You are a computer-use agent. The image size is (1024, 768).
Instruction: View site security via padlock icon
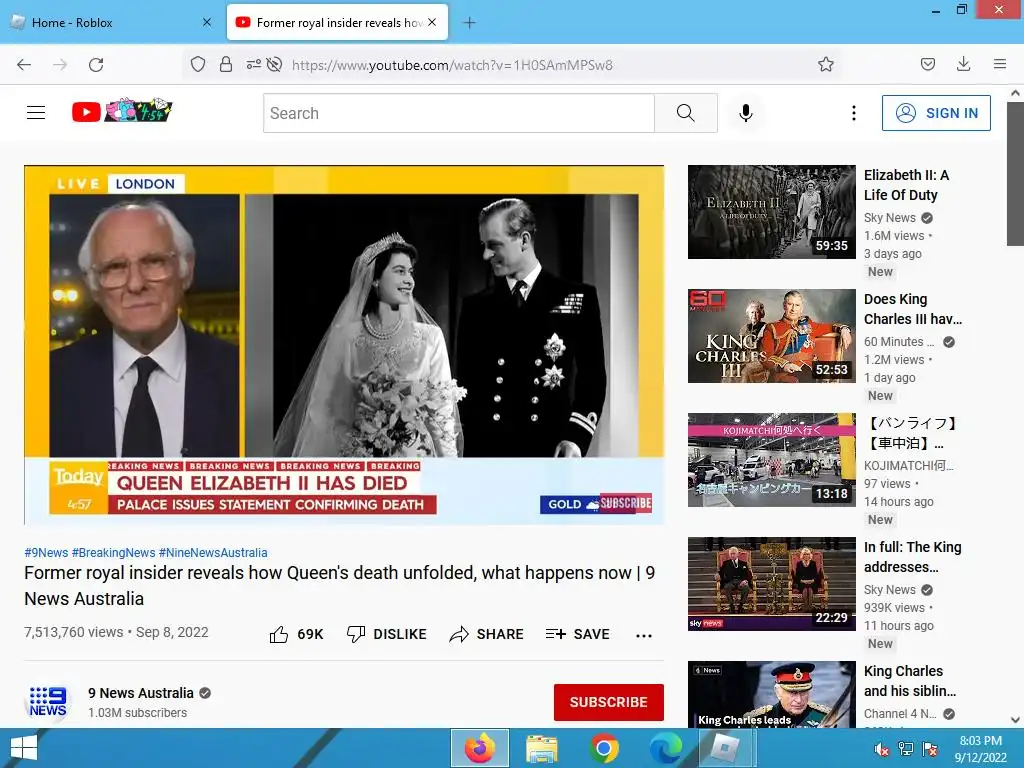[x=226, y=64]
